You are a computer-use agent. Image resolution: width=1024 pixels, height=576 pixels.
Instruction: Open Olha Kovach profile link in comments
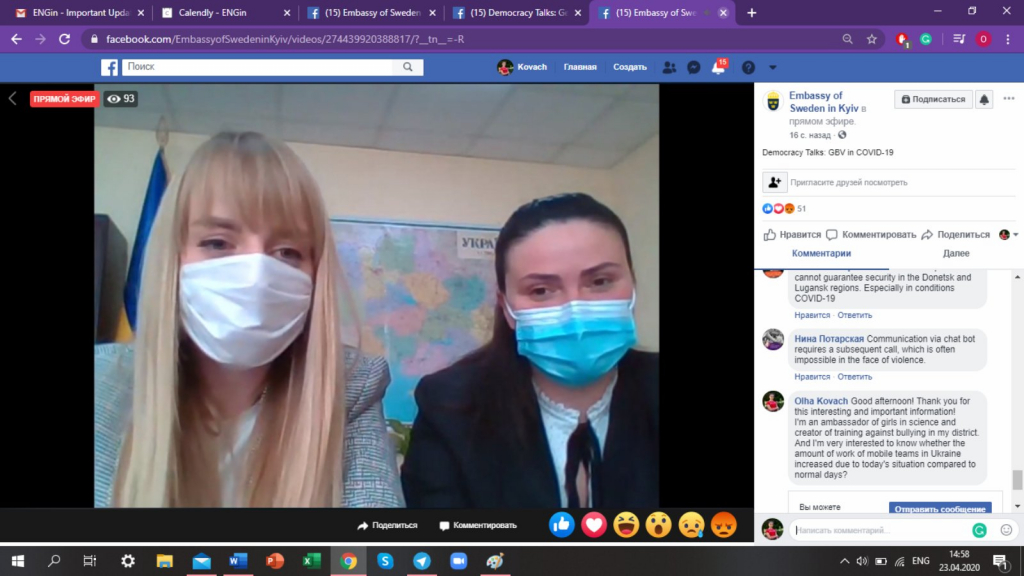coord(821,401)
